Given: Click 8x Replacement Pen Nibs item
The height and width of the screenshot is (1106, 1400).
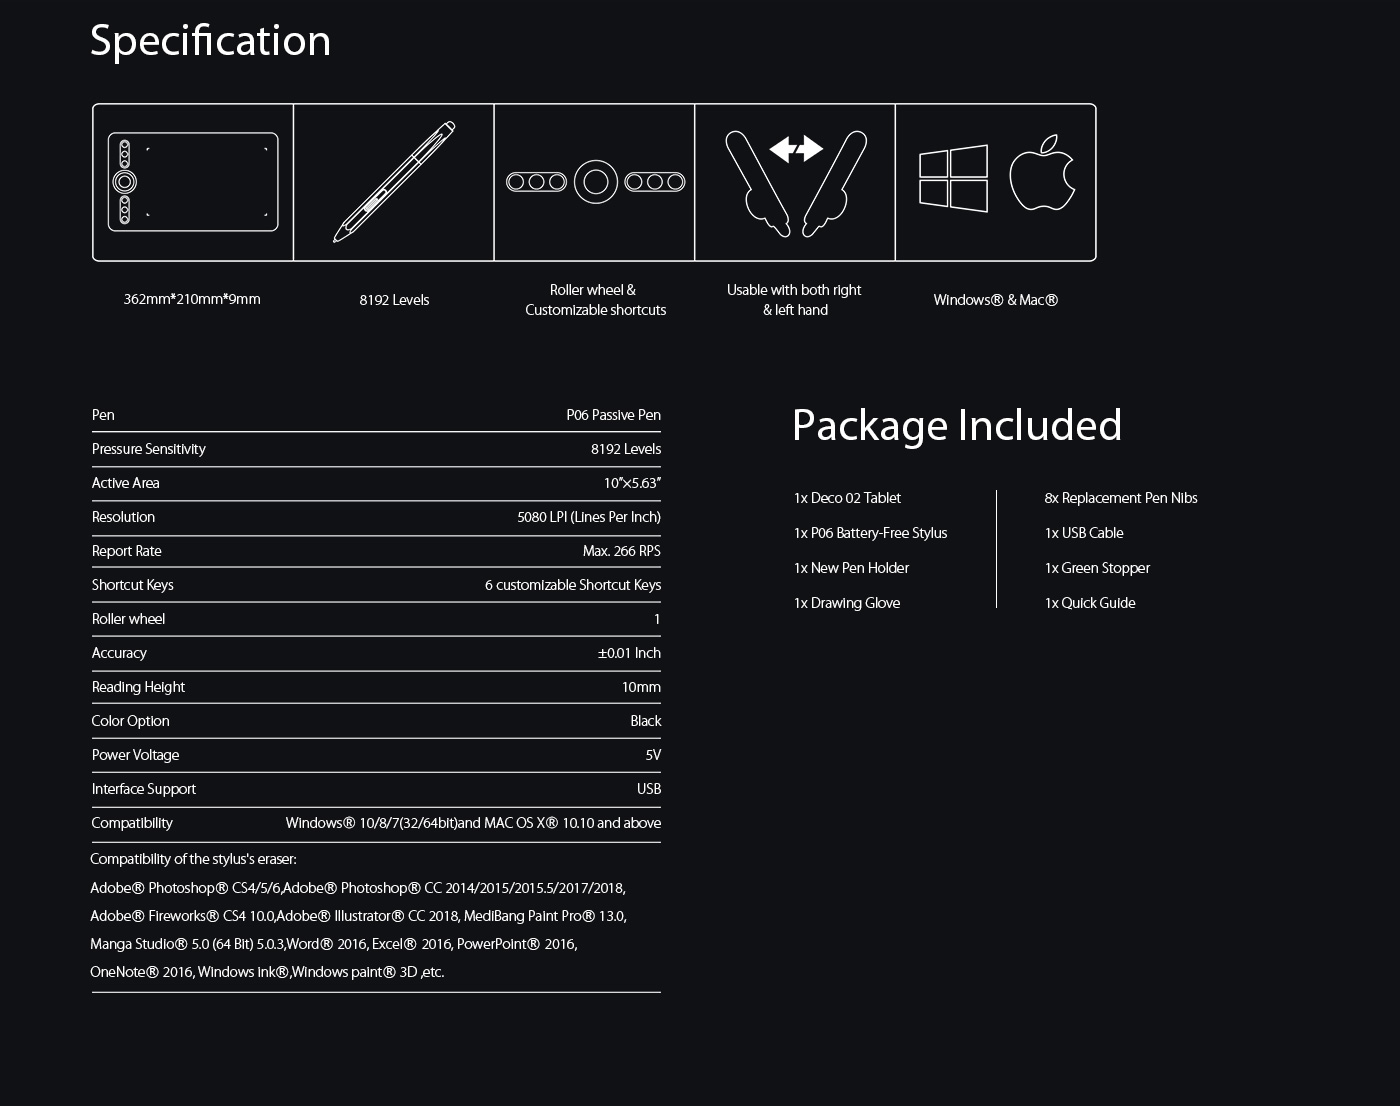Looking at the screenshot, I should point(1121,498).
